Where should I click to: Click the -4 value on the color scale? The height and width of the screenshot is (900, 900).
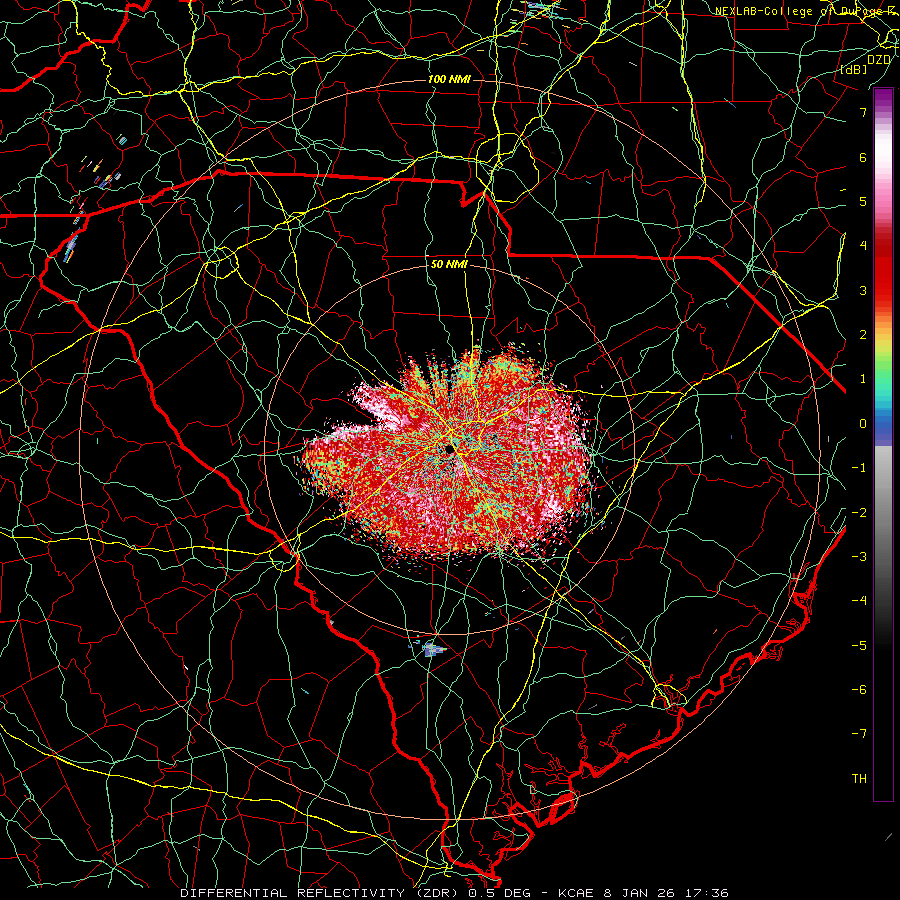pos(859,600)
